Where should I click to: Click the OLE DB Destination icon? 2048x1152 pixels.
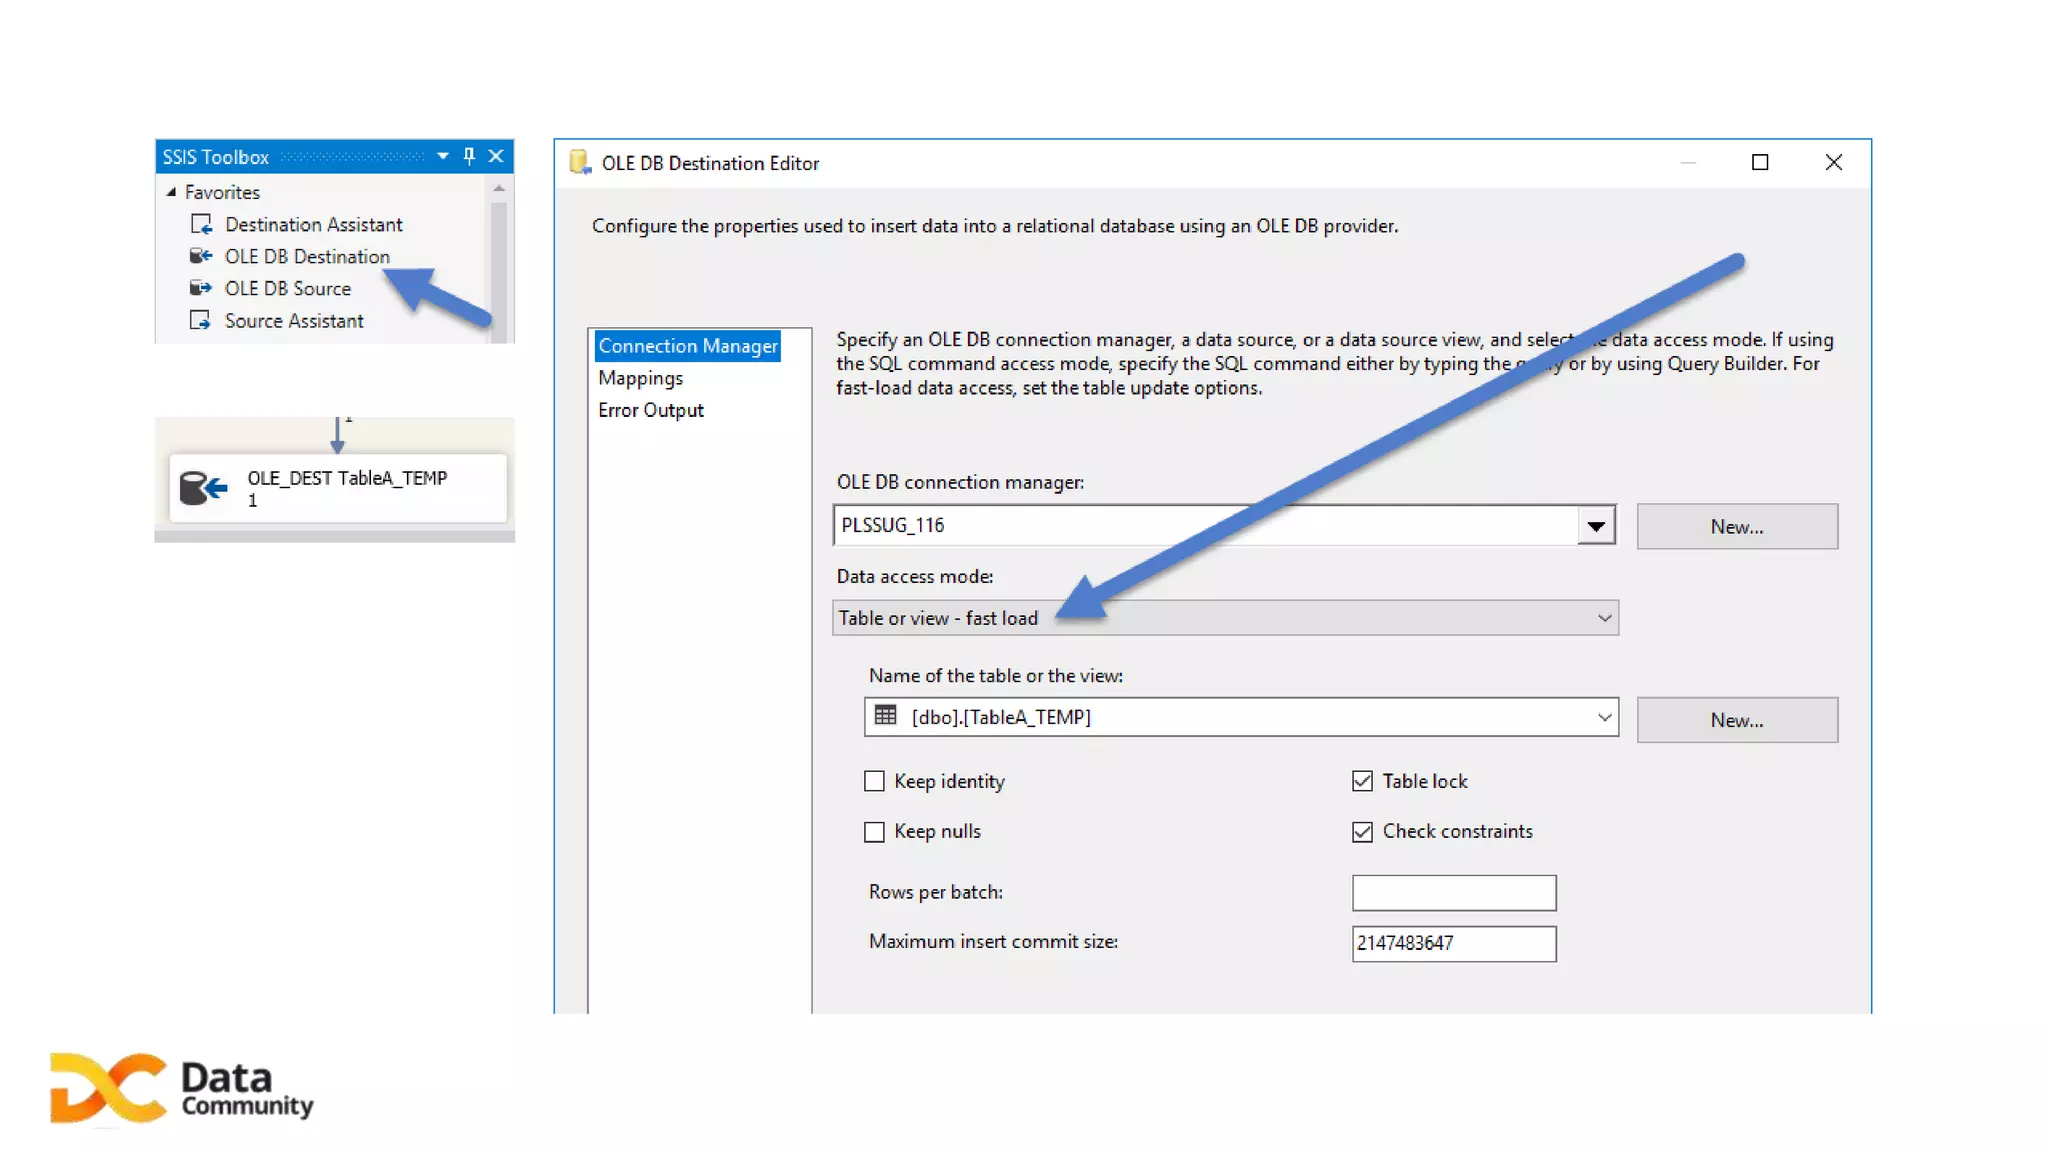pyautogui.click(x=201, y=256)
